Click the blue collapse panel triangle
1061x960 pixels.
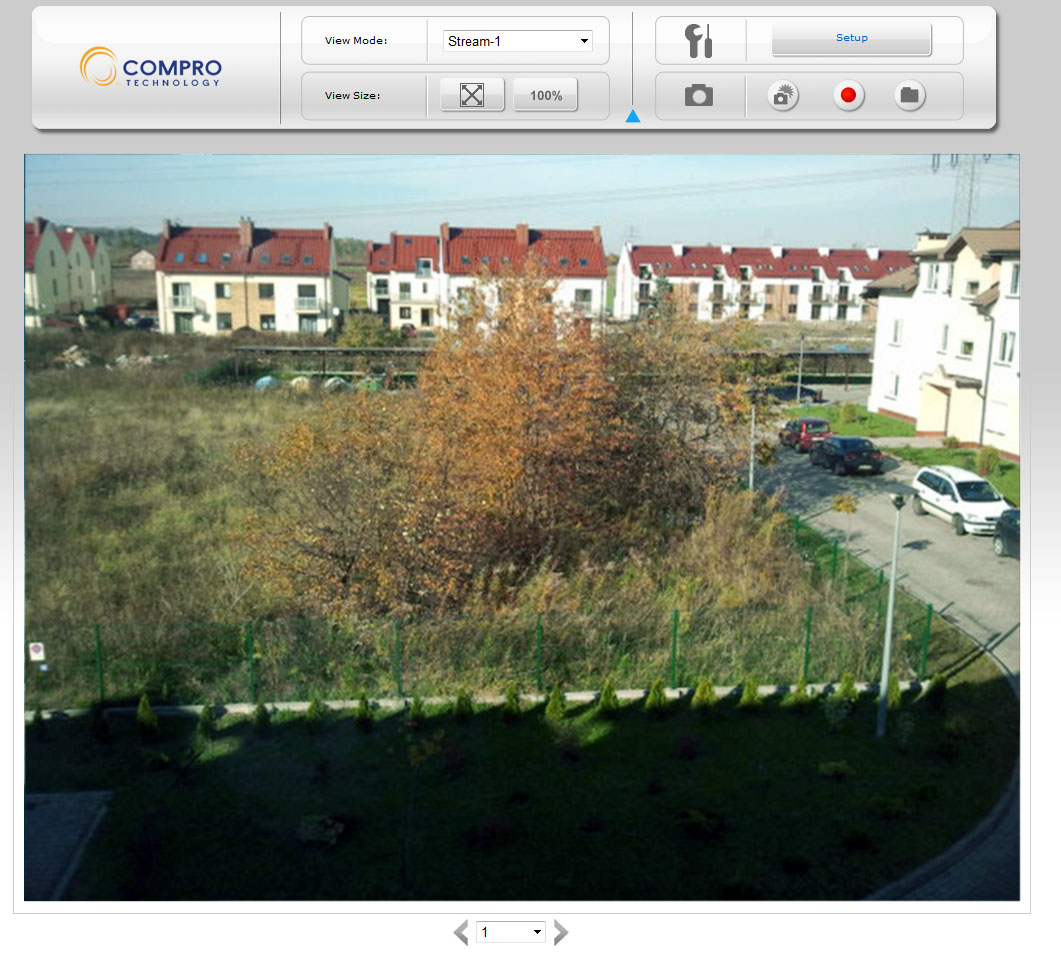point(633,116)
